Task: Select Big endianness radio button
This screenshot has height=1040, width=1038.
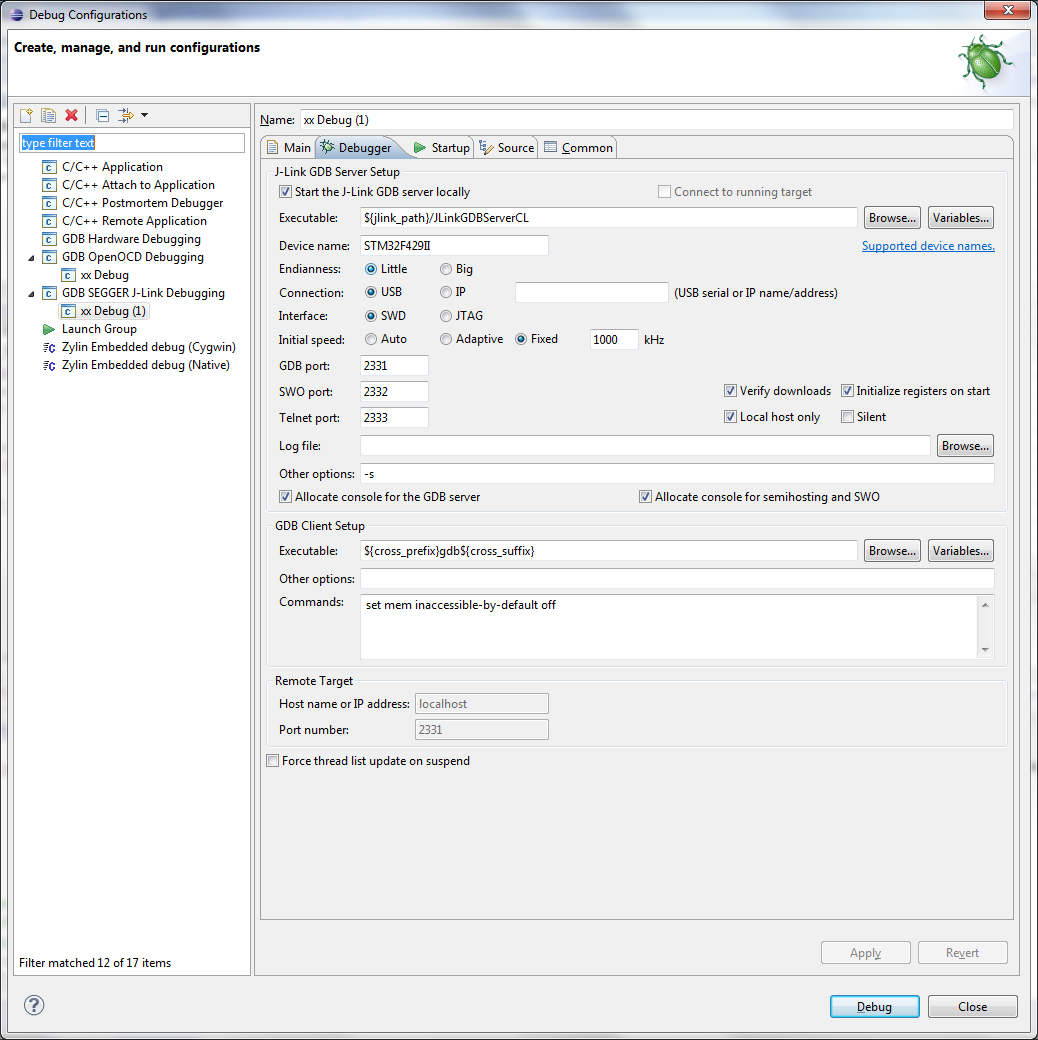Action: [x=446, y=269]
